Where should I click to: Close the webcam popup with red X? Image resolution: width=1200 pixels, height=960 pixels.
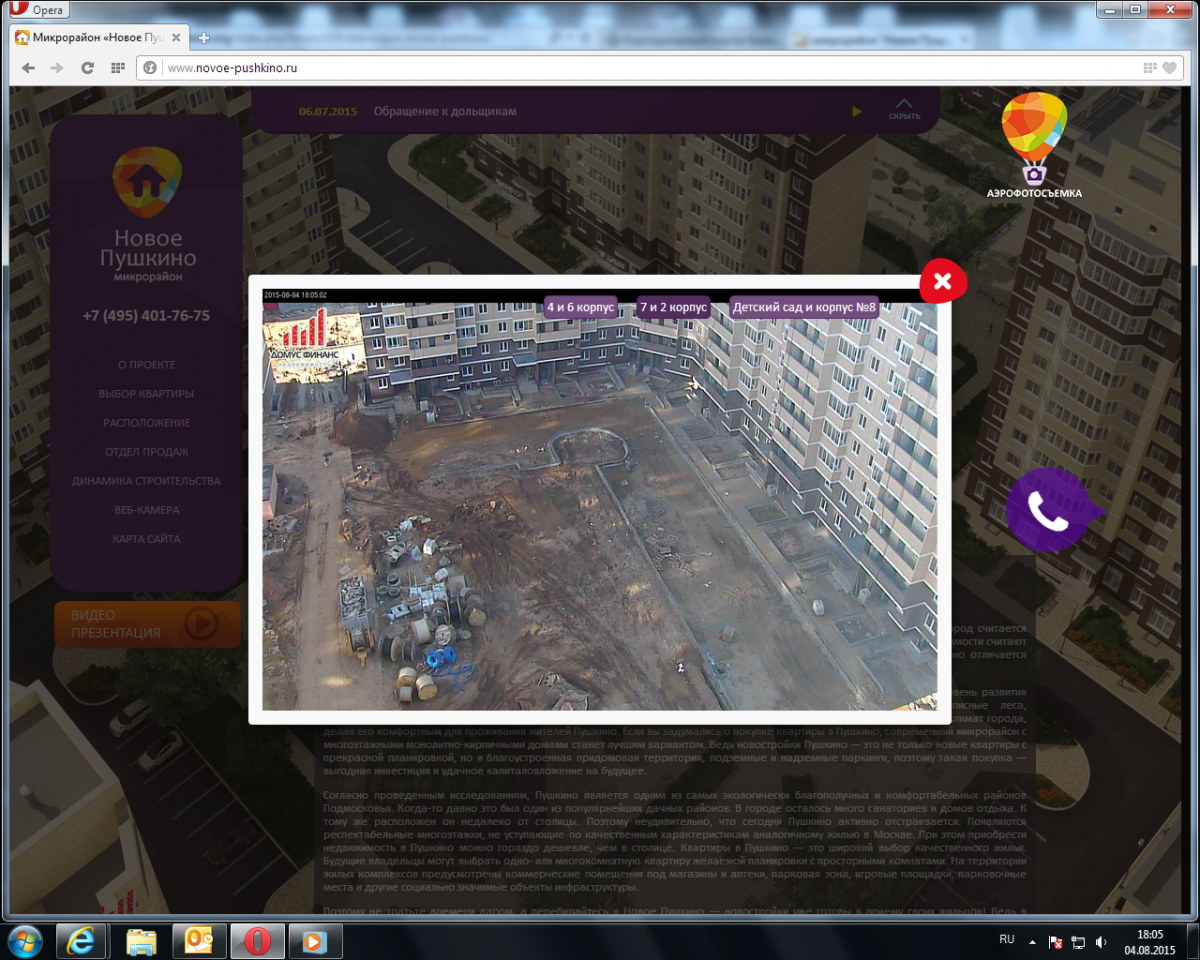942,282
